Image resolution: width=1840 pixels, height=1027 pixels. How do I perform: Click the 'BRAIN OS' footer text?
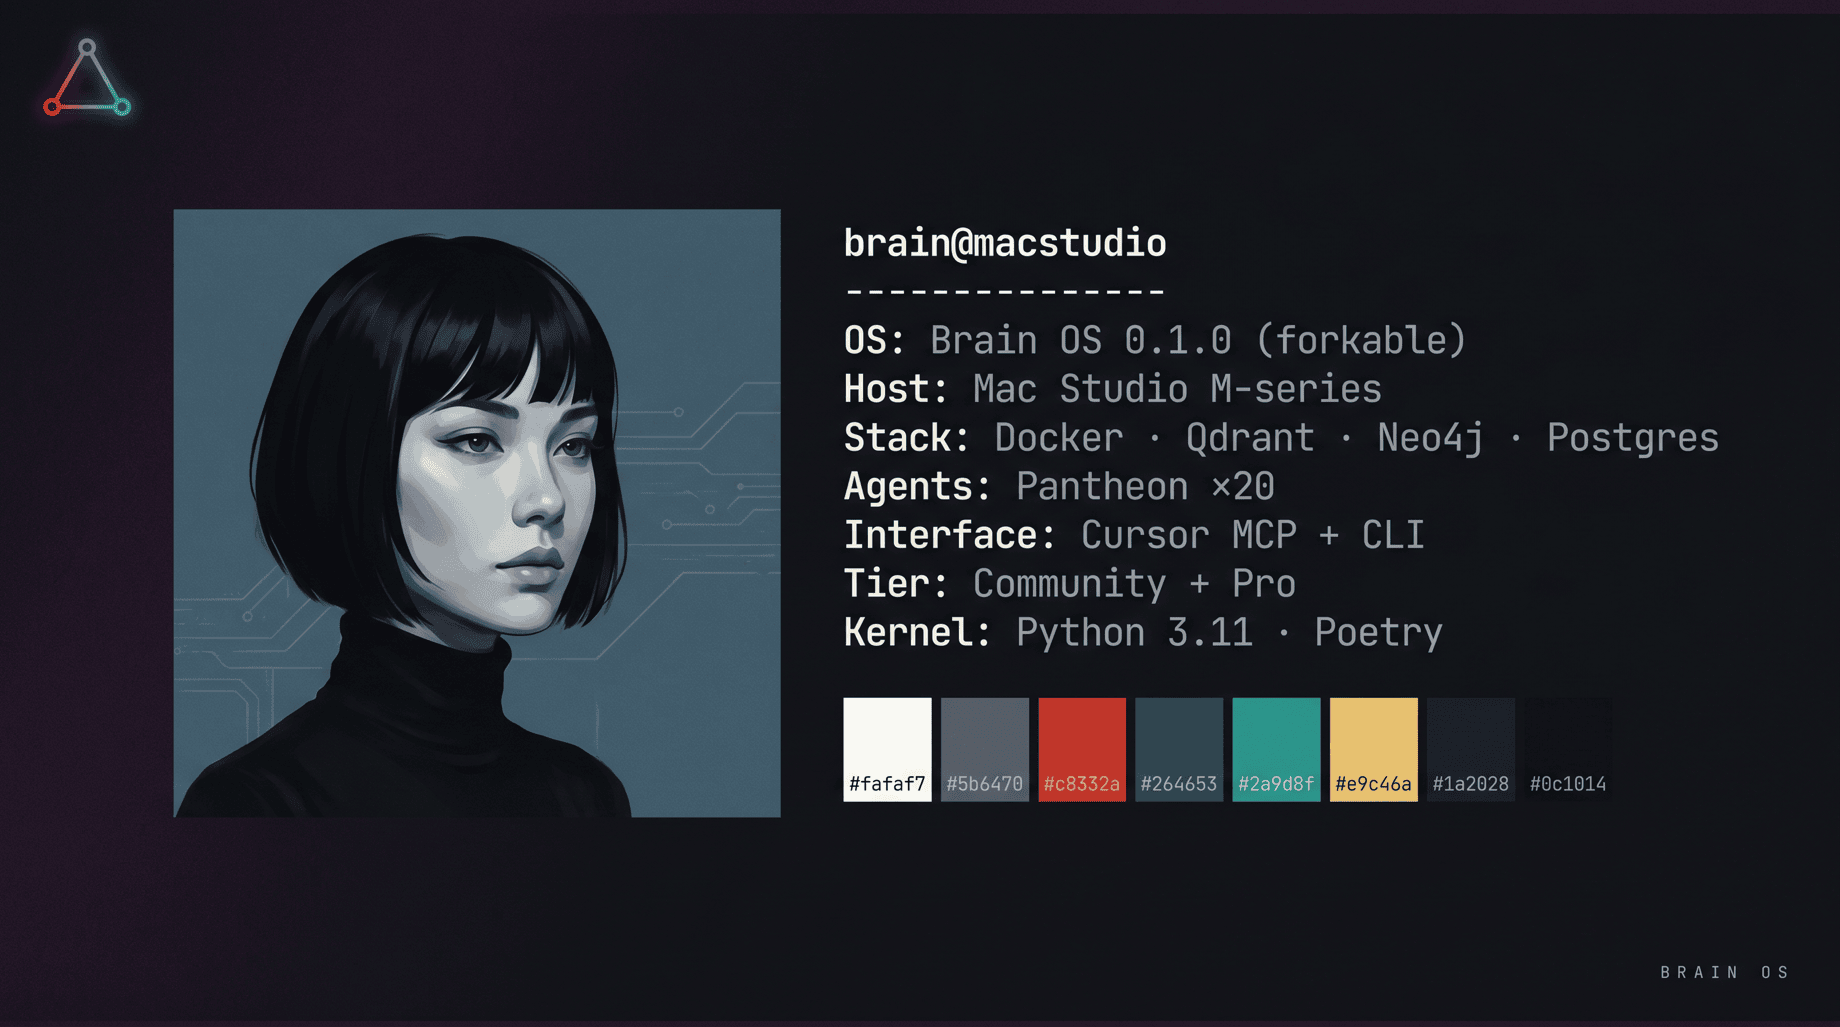1725,972
